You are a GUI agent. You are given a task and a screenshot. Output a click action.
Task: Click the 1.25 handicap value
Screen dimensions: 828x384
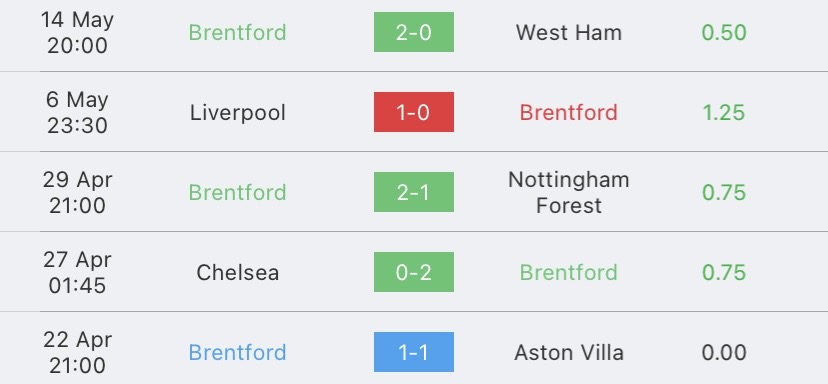(x=724, y=113)
